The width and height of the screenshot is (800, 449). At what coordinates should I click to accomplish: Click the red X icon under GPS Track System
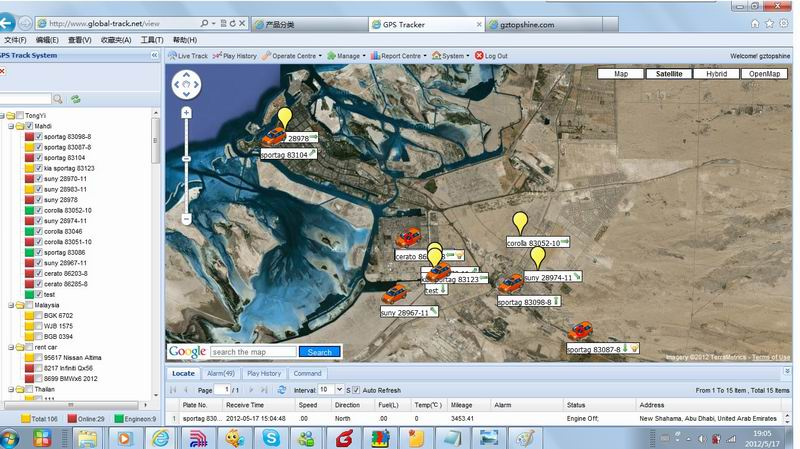tap(2, 71)
